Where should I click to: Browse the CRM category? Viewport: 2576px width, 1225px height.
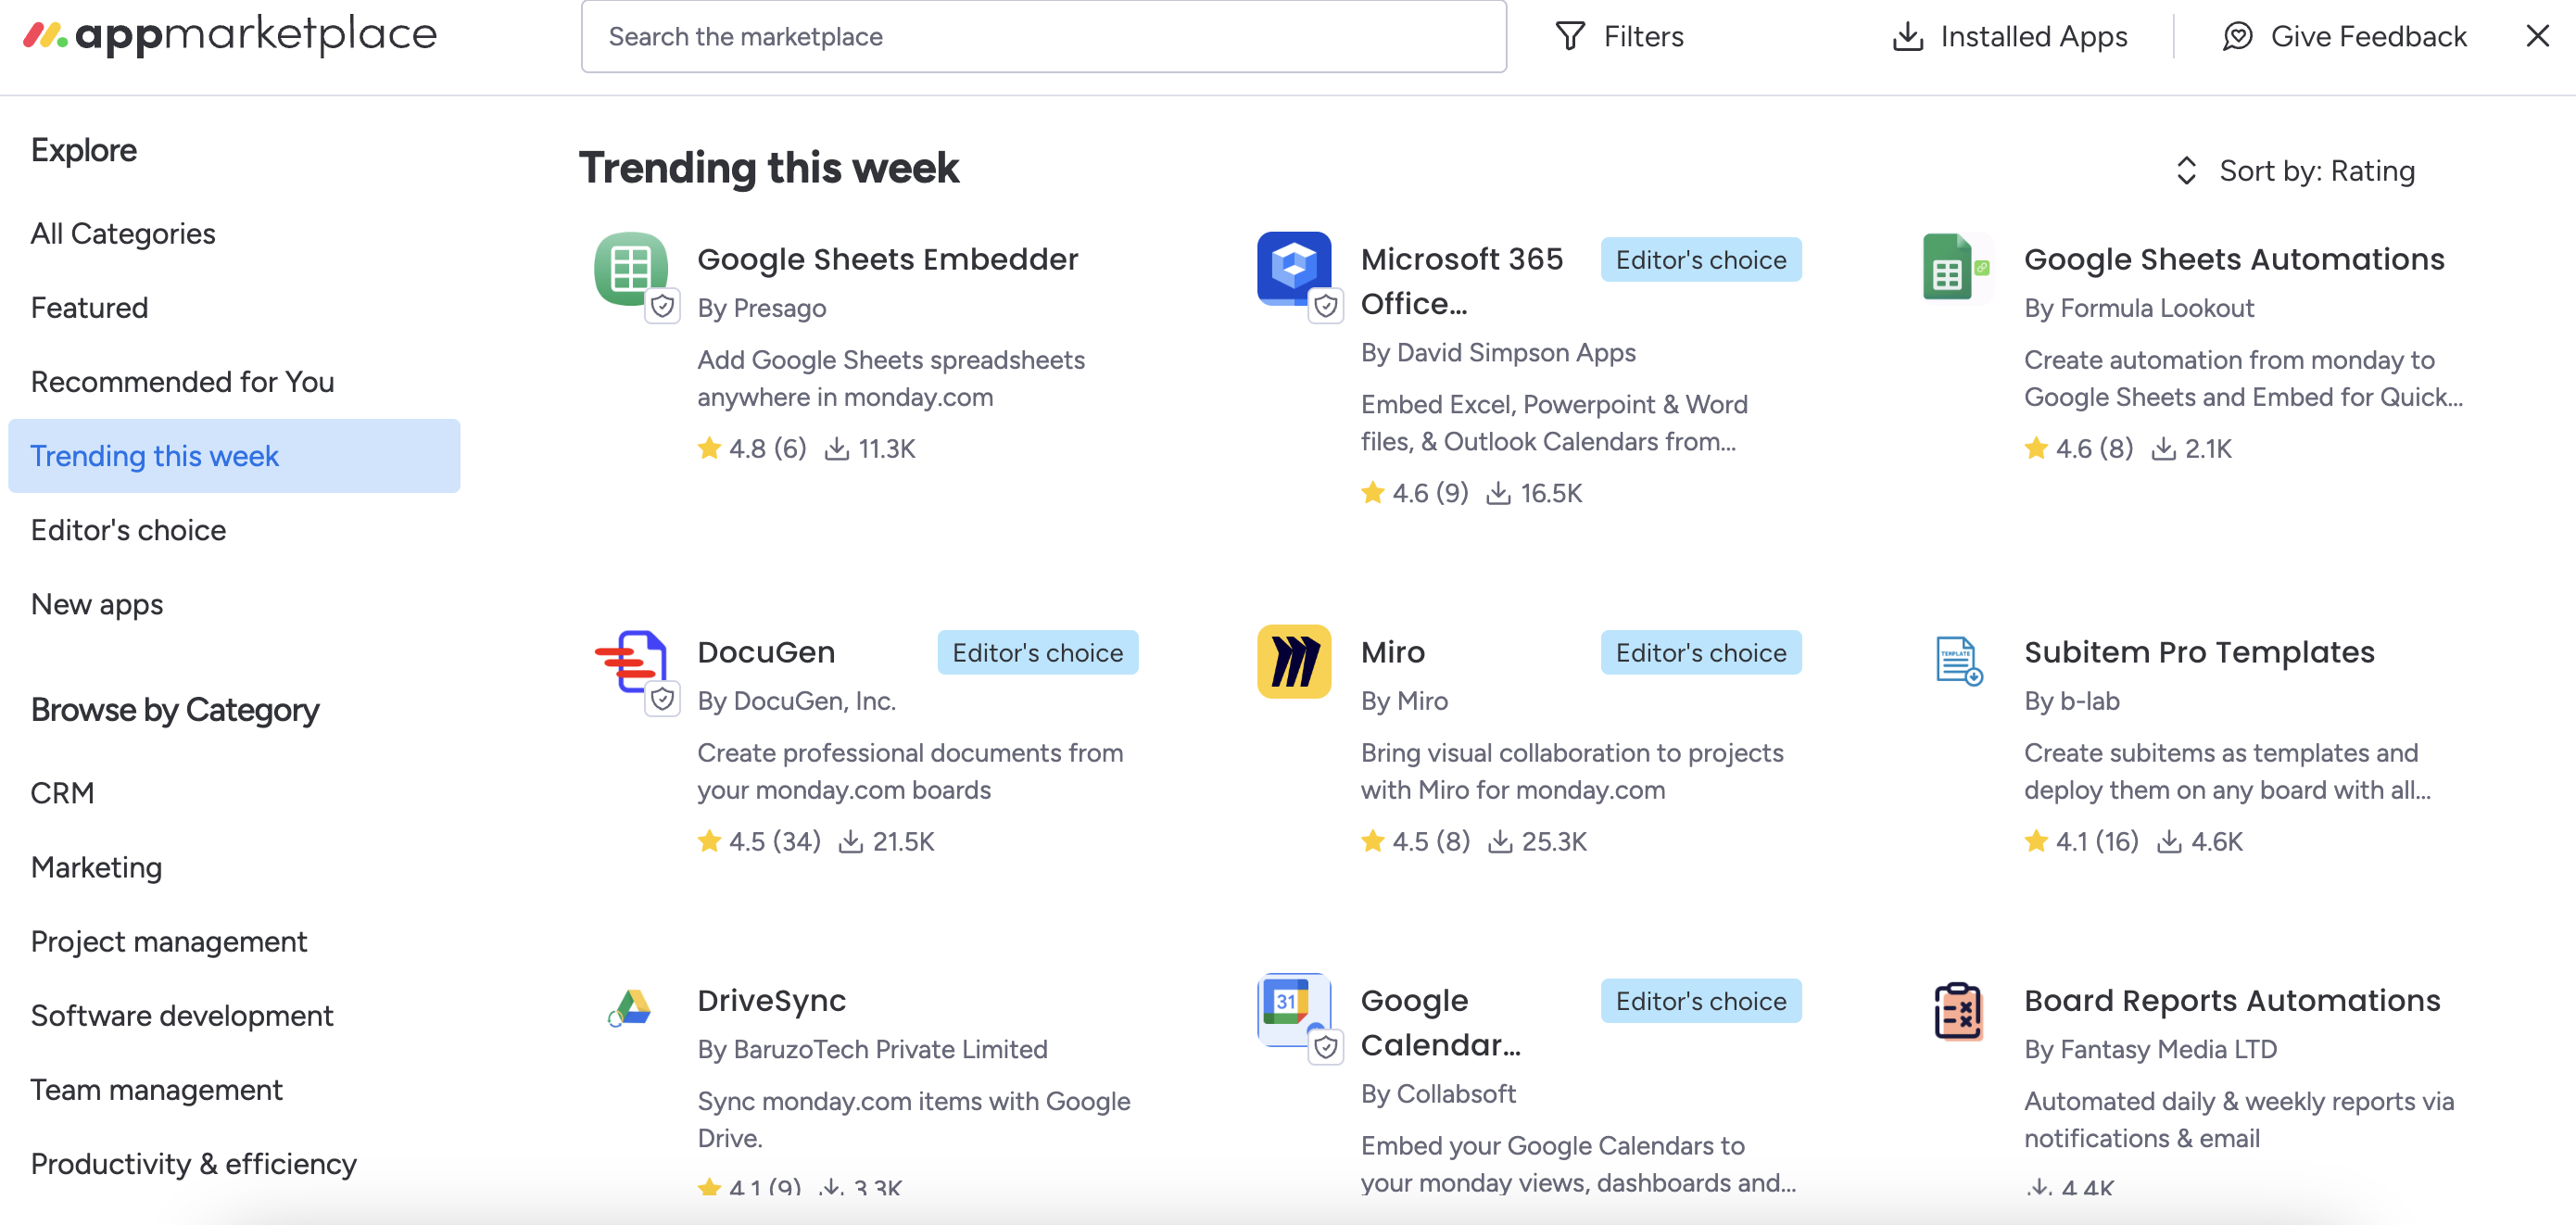click(63, 793)
